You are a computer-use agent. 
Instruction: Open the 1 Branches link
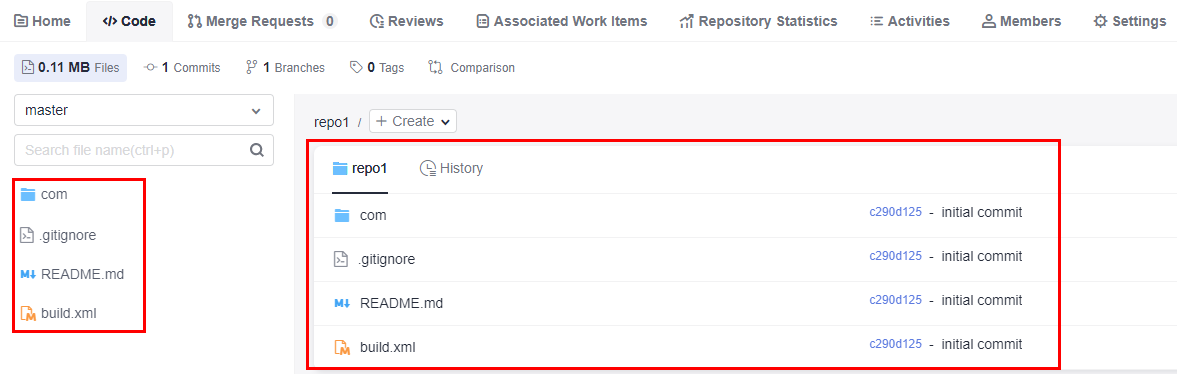point(285,68)
